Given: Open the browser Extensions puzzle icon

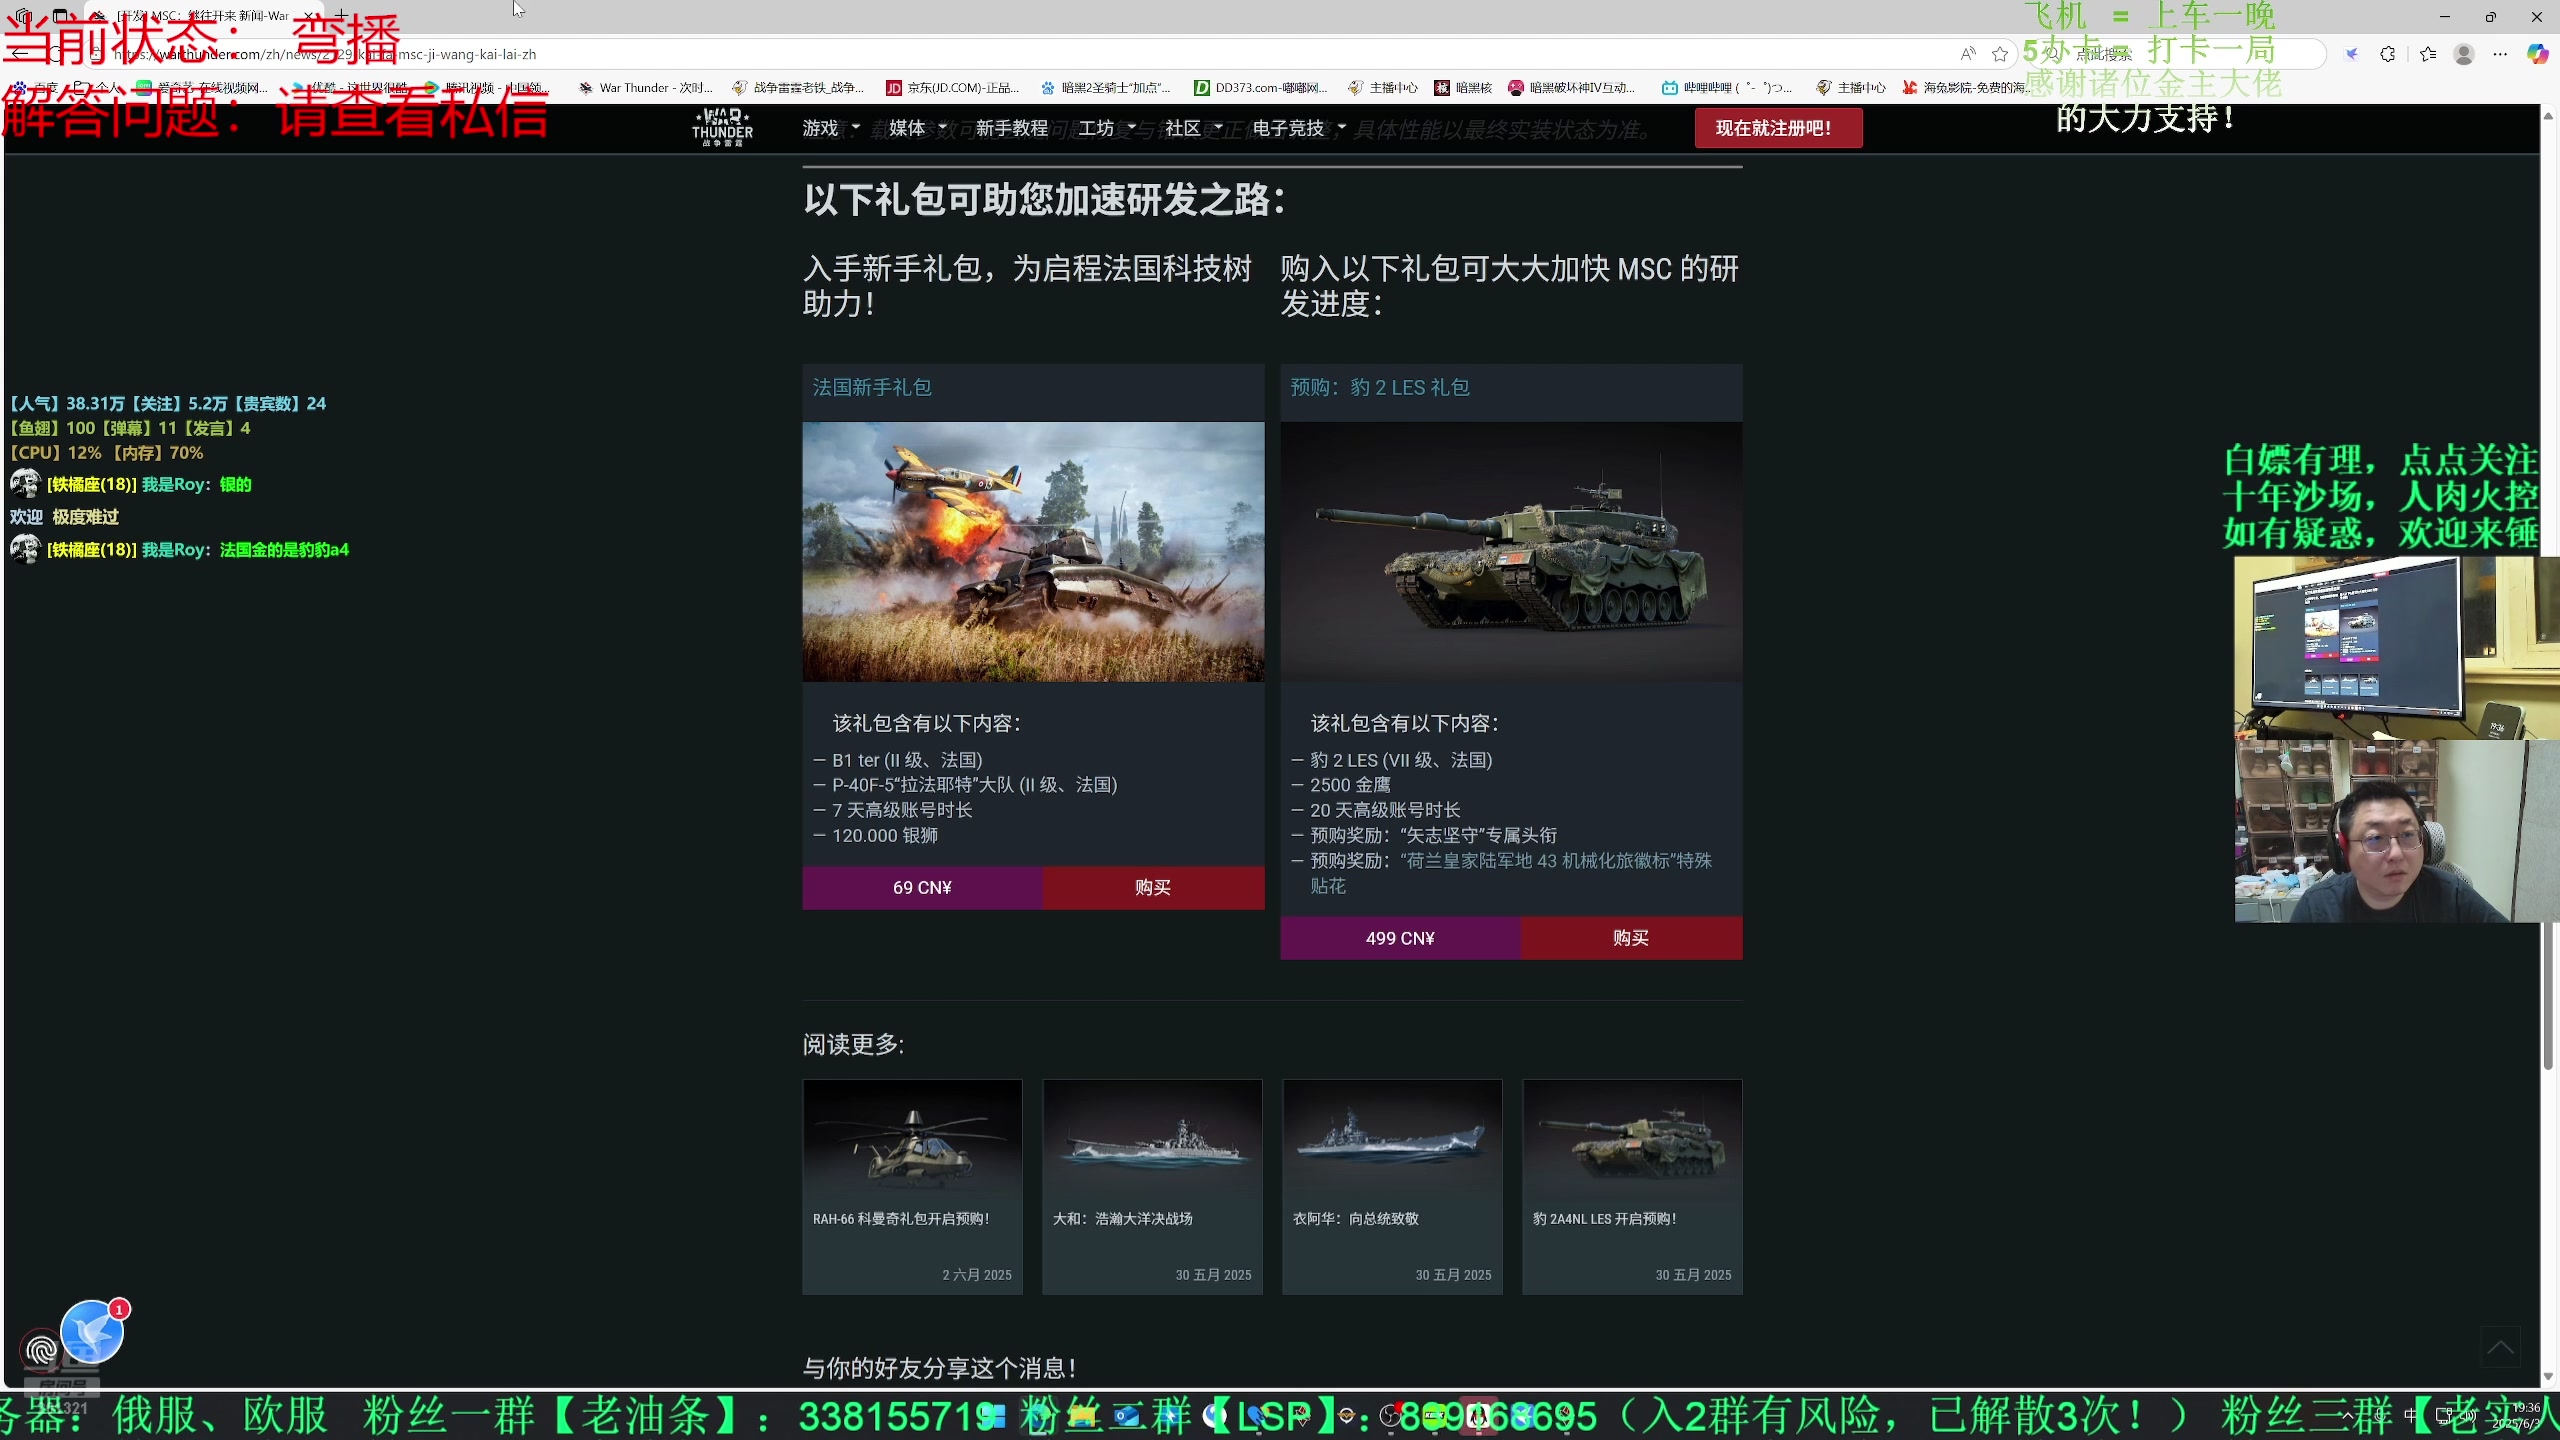Looking at the screenshot, I should point(2388,54).
